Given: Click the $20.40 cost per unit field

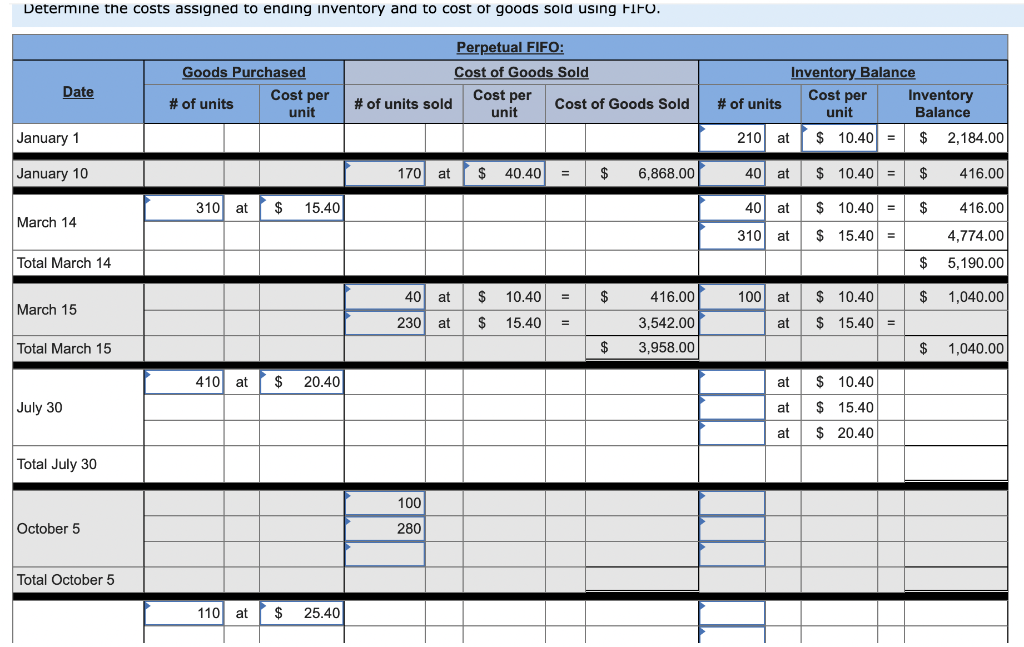Looking at the screenshot, I should pos(302,382).
